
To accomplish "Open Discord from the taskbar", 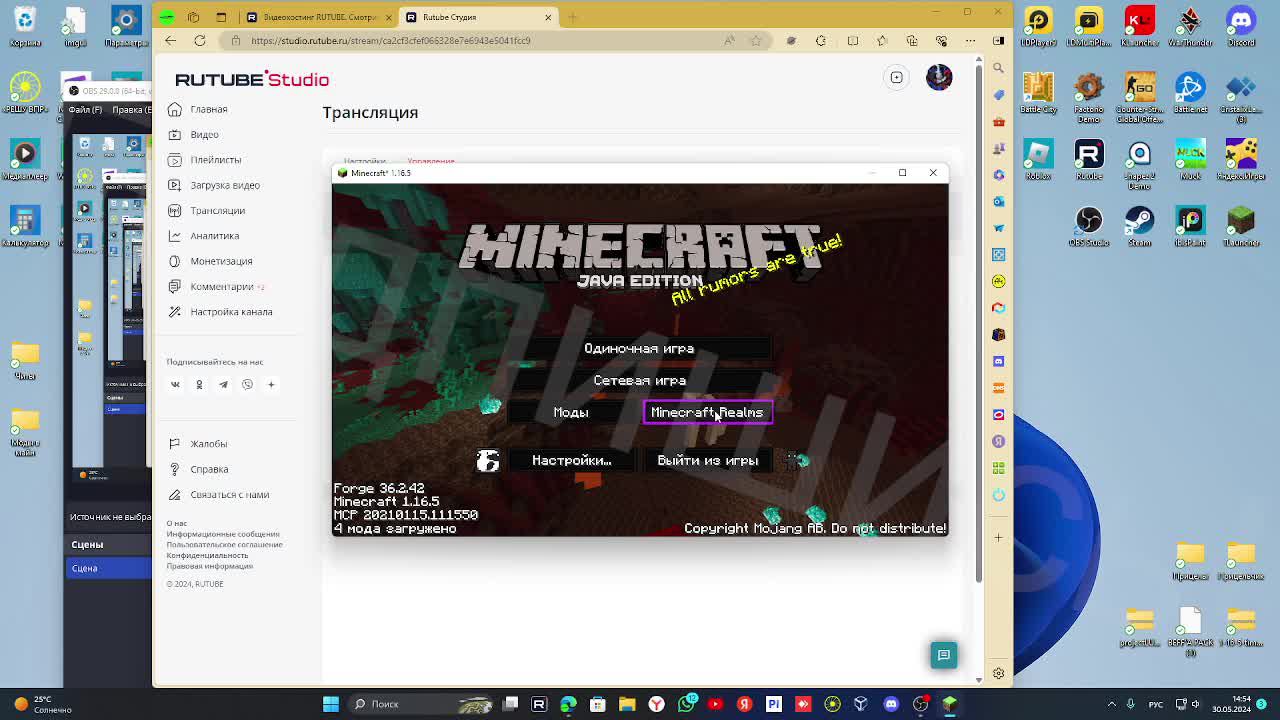I will click(891, 704).
